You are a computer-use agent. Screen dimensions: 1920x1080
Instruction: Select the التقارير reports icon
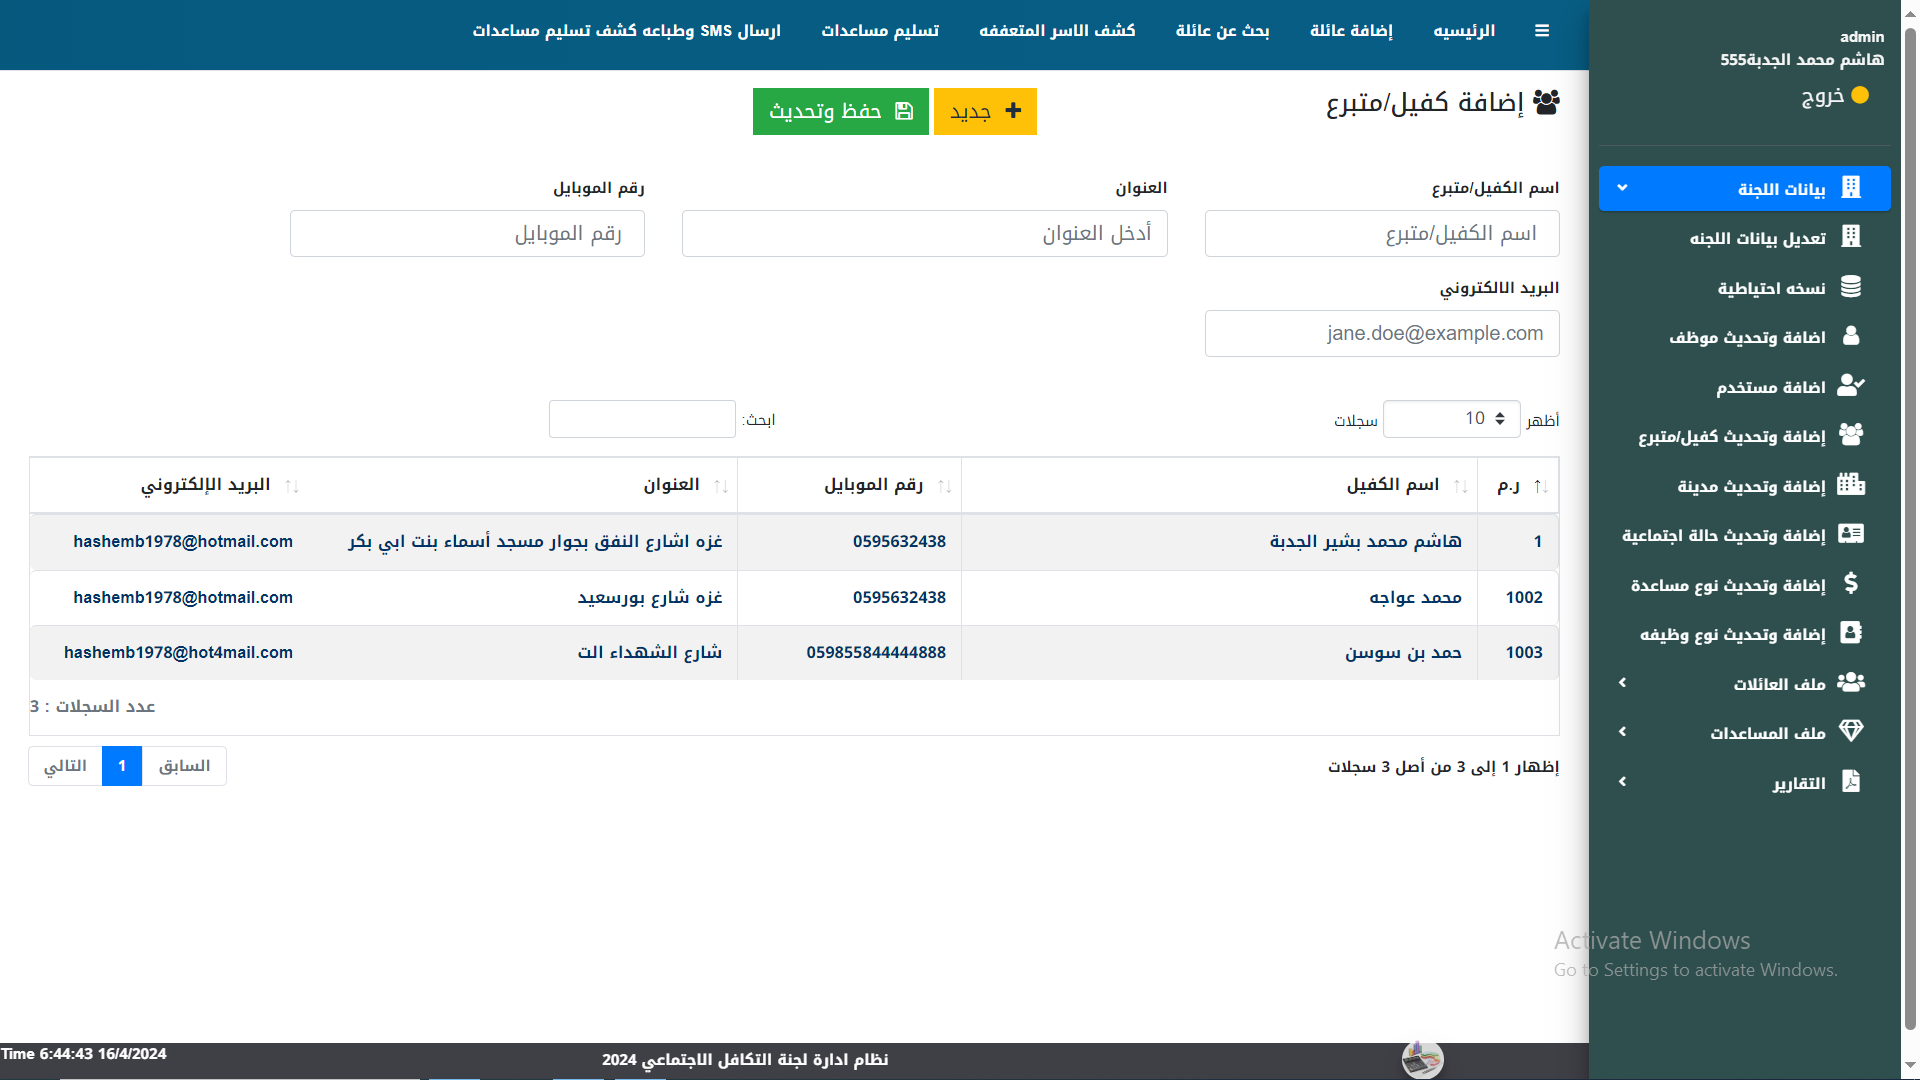1852,781
